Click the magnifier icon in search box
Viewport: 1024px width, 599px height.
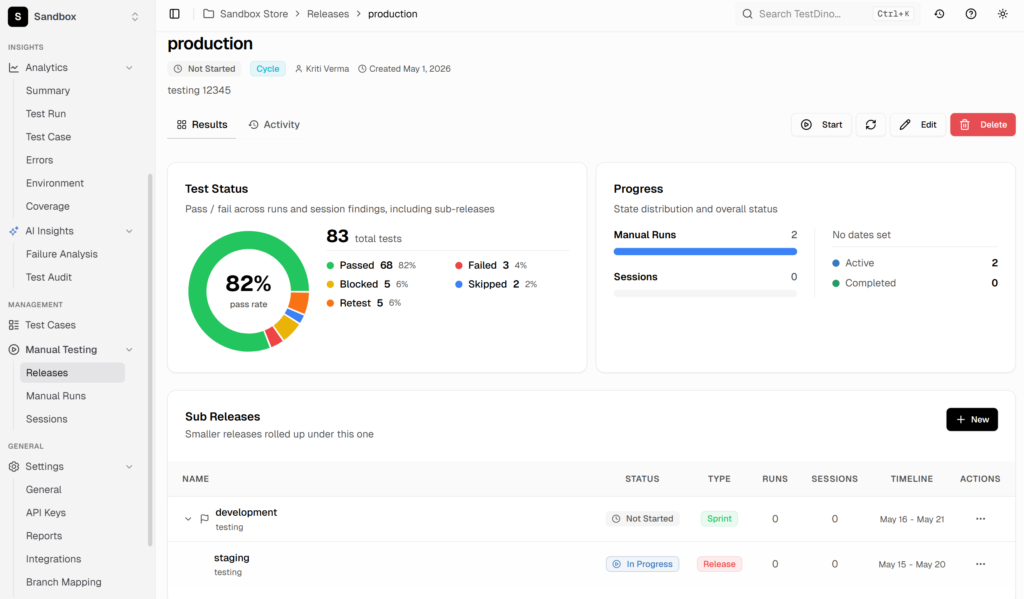[747, 14]
